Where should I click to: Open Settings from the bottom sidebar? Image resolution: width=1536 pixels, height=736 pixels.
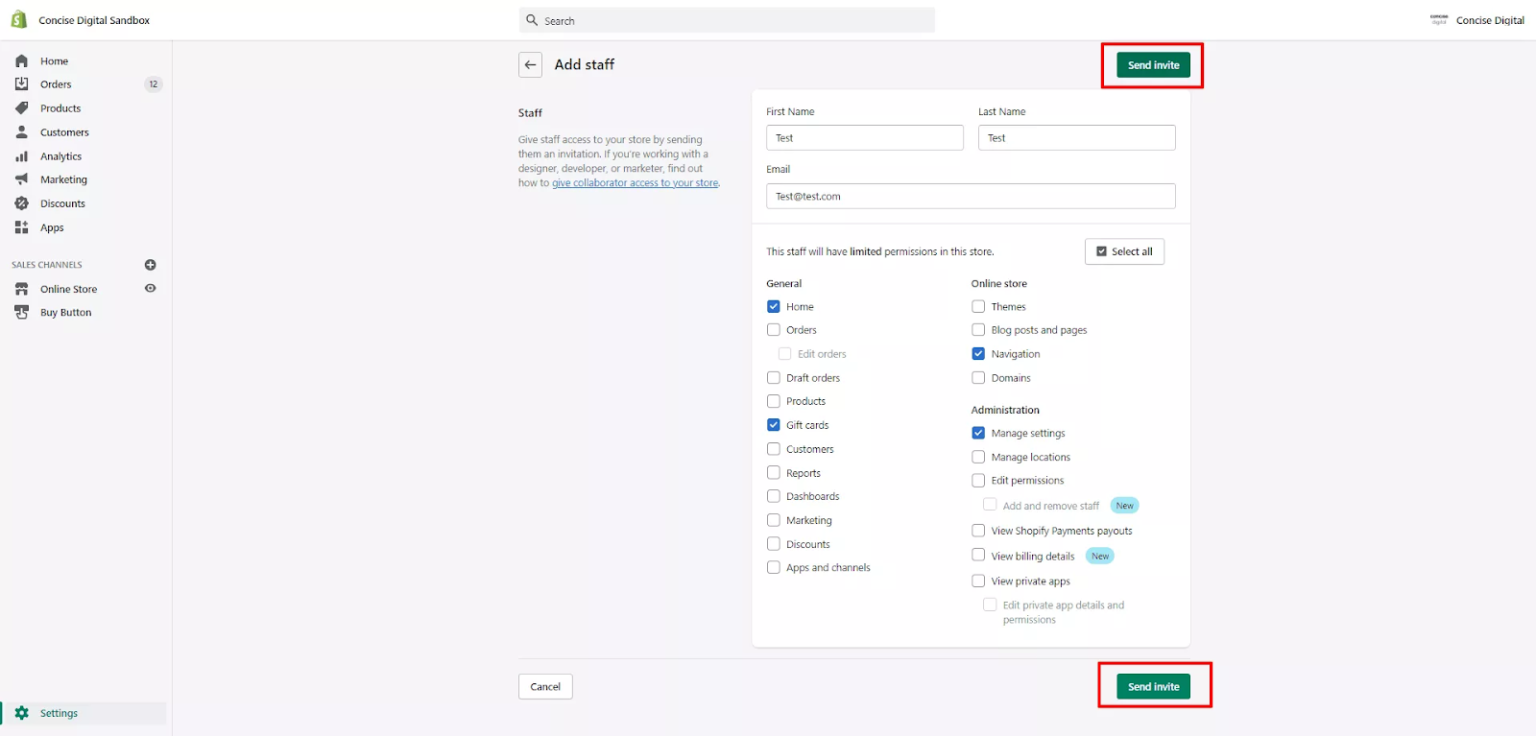57,713
